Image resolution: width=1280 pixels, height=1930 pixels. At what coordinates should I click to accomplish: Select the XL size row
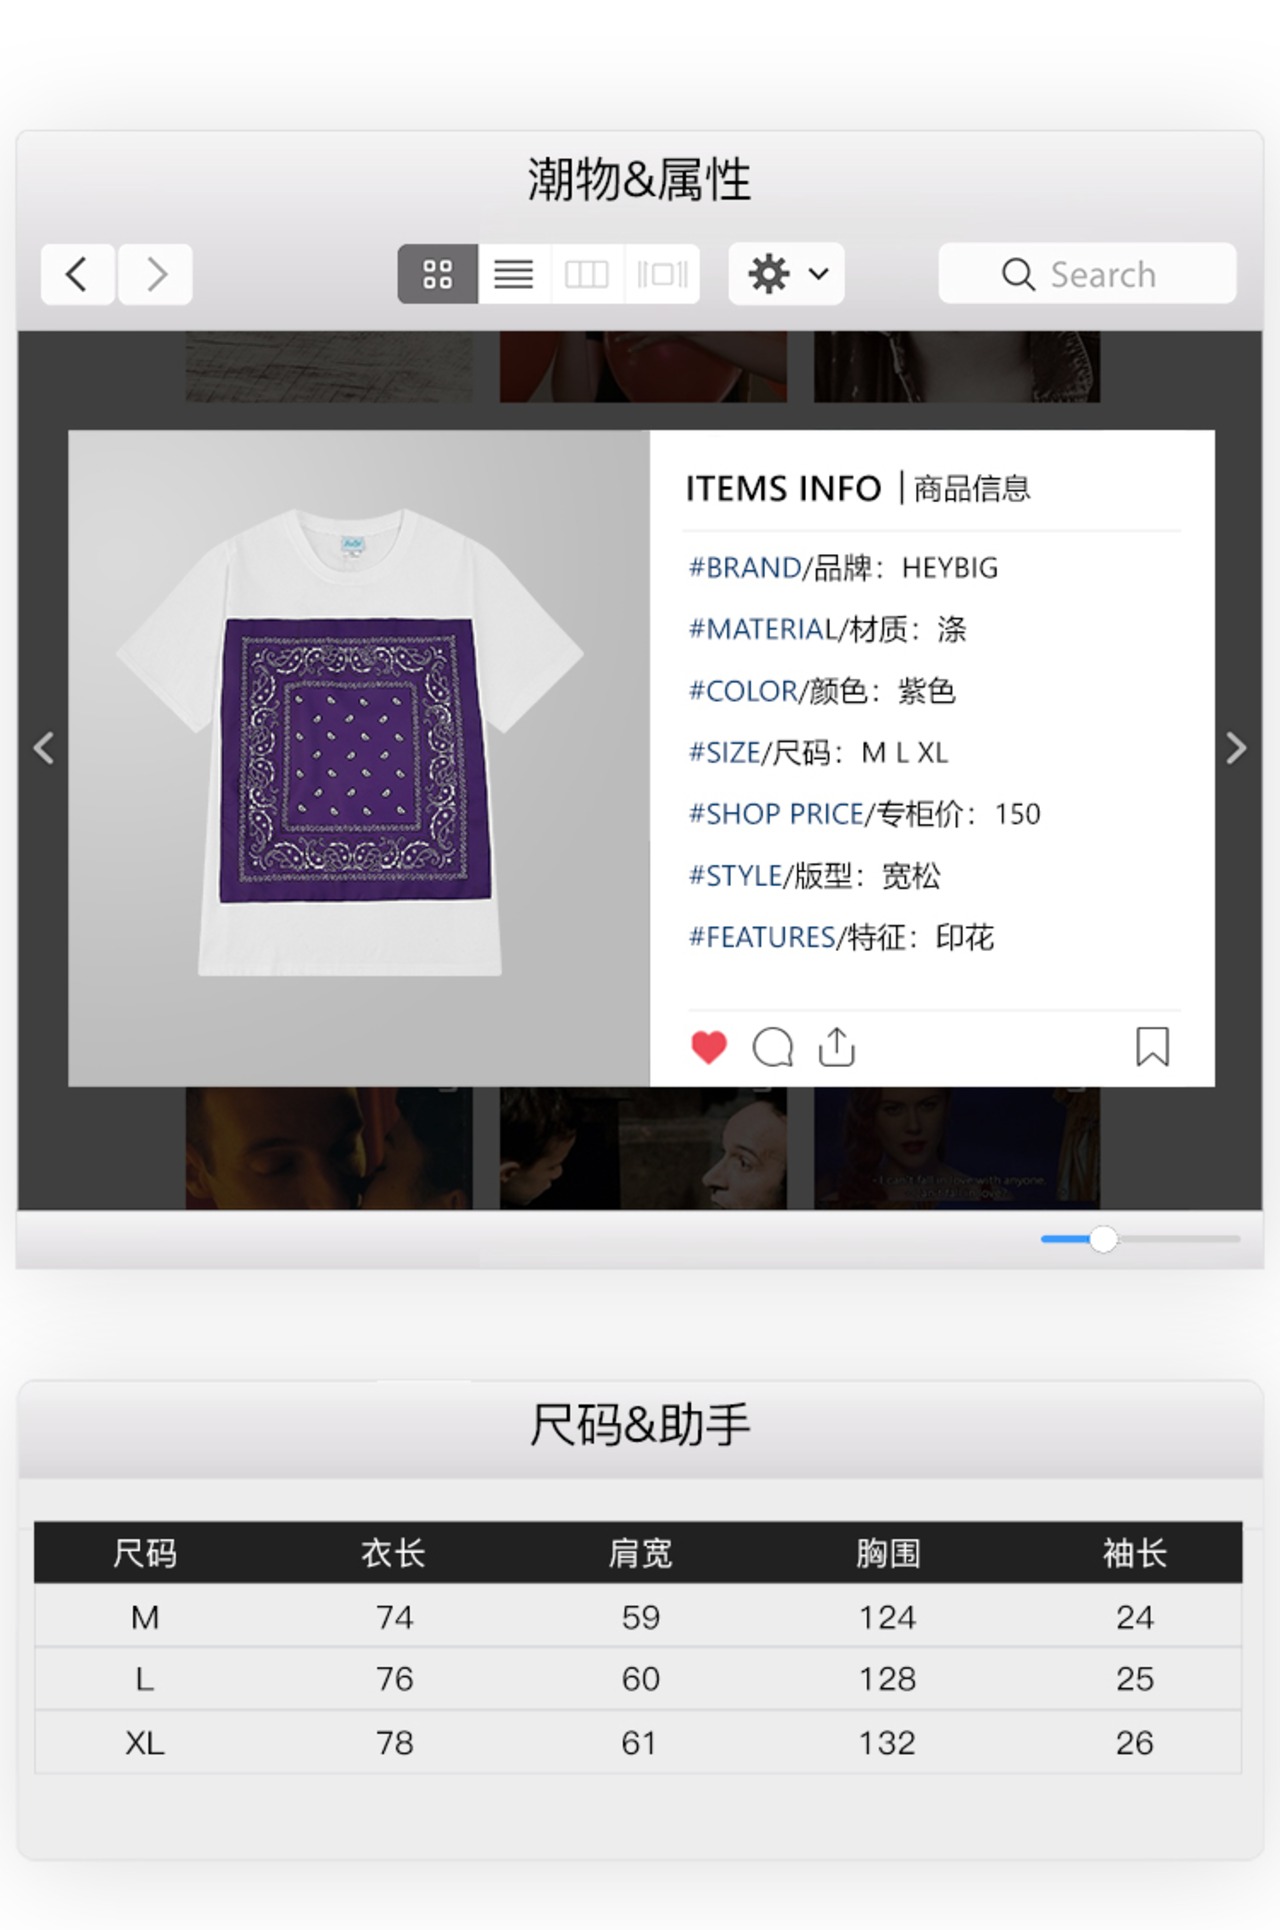pos(638,1743)
